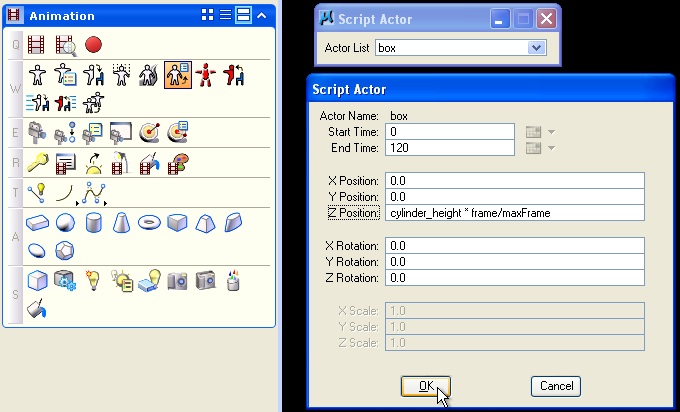Screen dimensions: 680x412
Task: Select the S group tab in Animation panel
Action: (16, 295)
